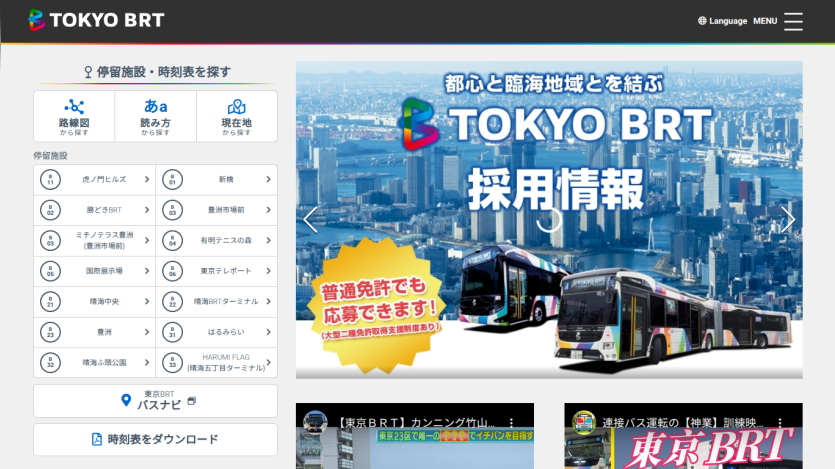Click the B21 badge for 晴海中央

coord(50,301)
